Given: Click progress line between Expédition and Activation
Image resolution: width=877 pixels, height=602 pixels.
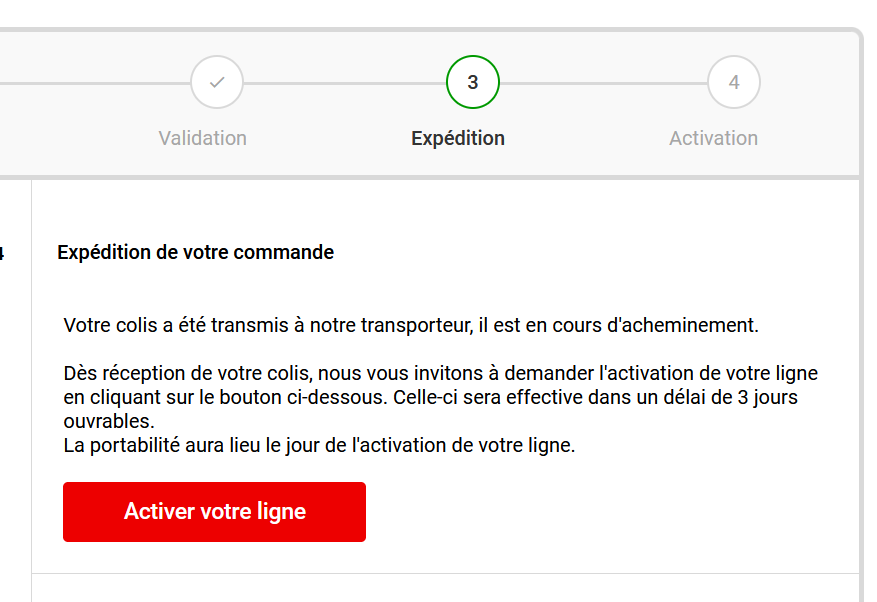Looking at the screenshot, I should click(603, 83).
